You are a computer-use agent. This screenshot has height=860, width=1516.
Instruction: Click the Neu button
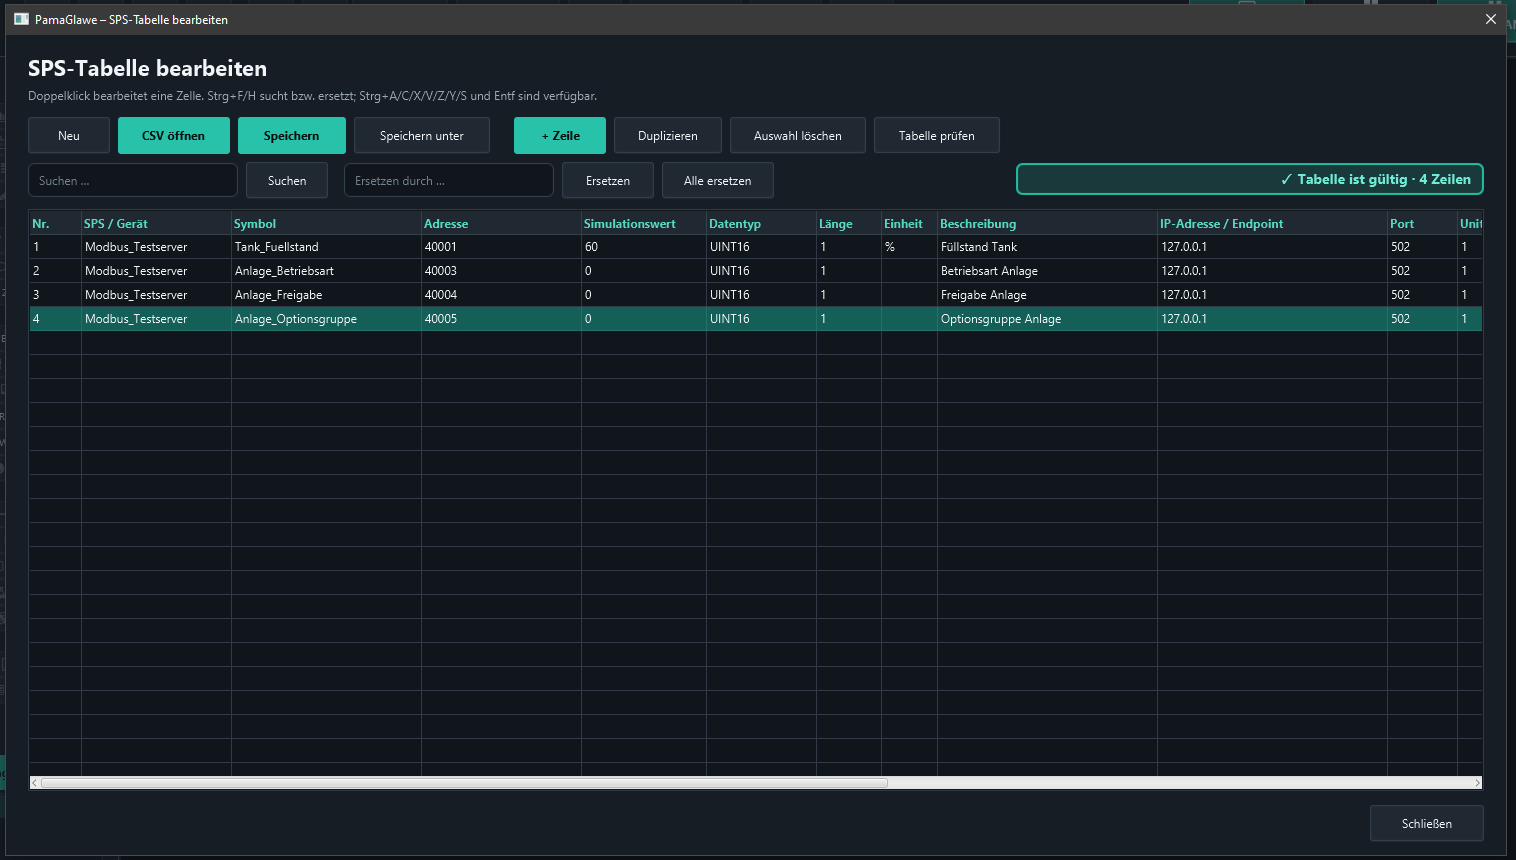69,136
